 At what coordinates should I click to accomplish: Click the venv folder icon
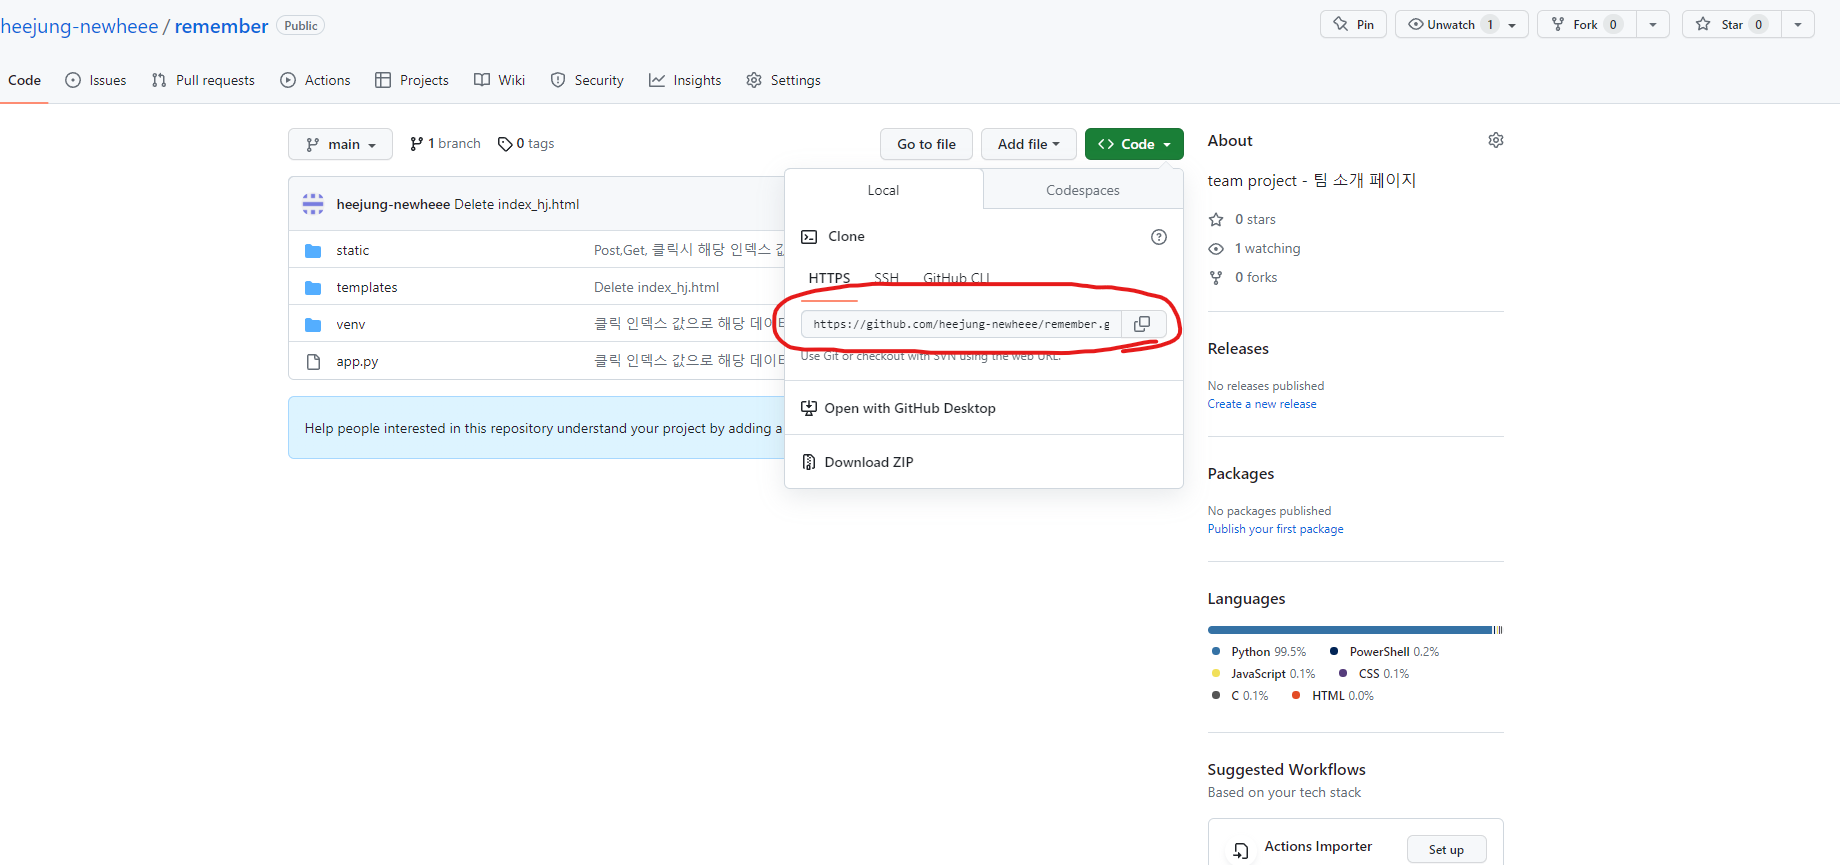[x=313, y=324]
